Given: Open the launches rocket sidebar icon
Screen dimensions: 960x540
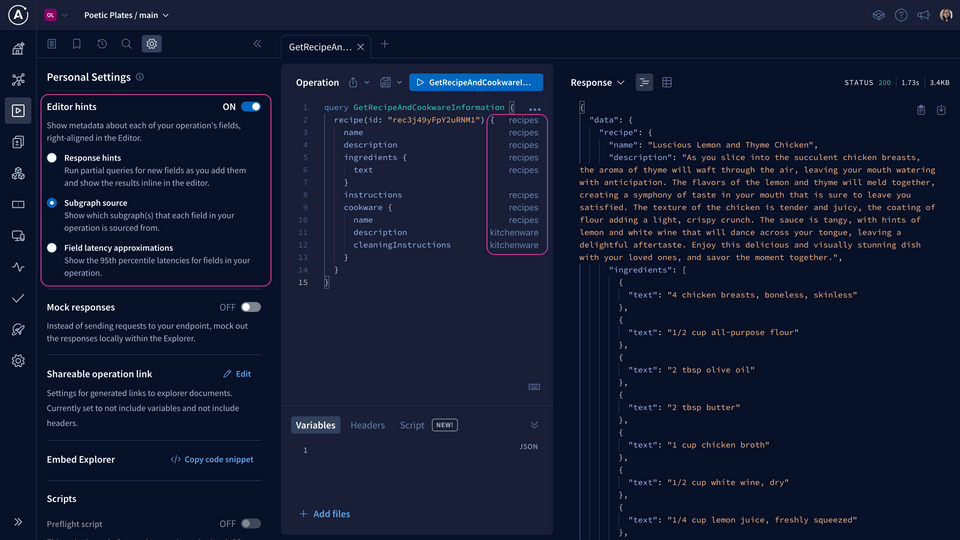Looking at the screenshot, I should (18, 329).
